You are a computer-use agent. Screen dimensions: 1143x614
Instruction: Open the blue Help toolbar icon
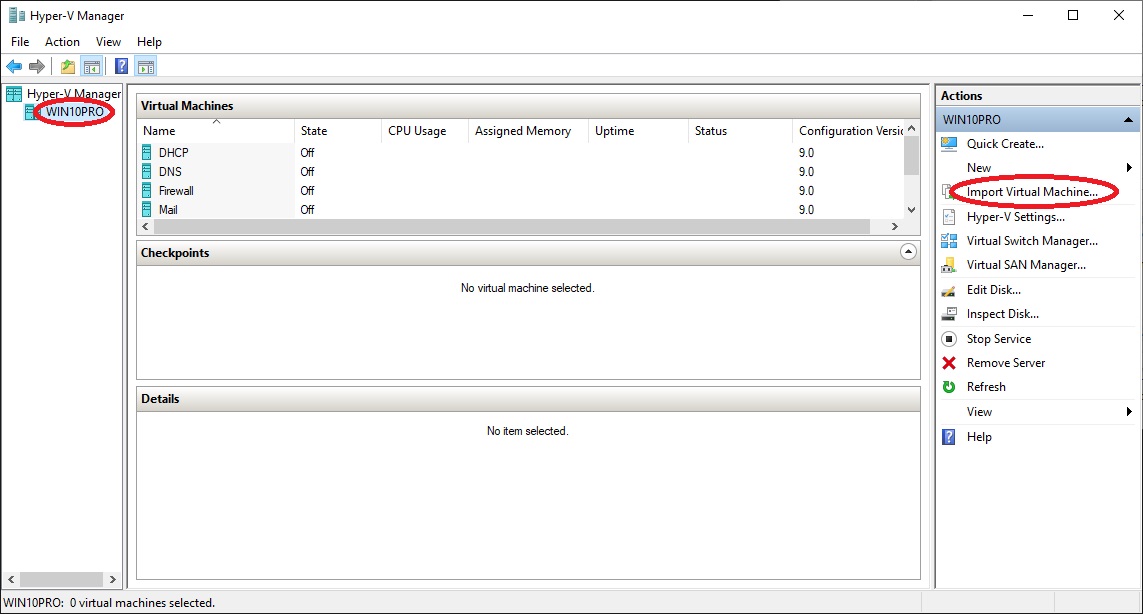122,67
